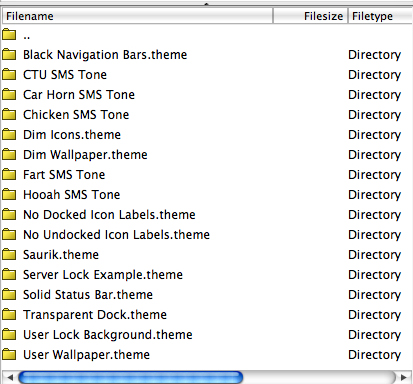Click the Transparent Dock.theme folder icon

(9, 314)
